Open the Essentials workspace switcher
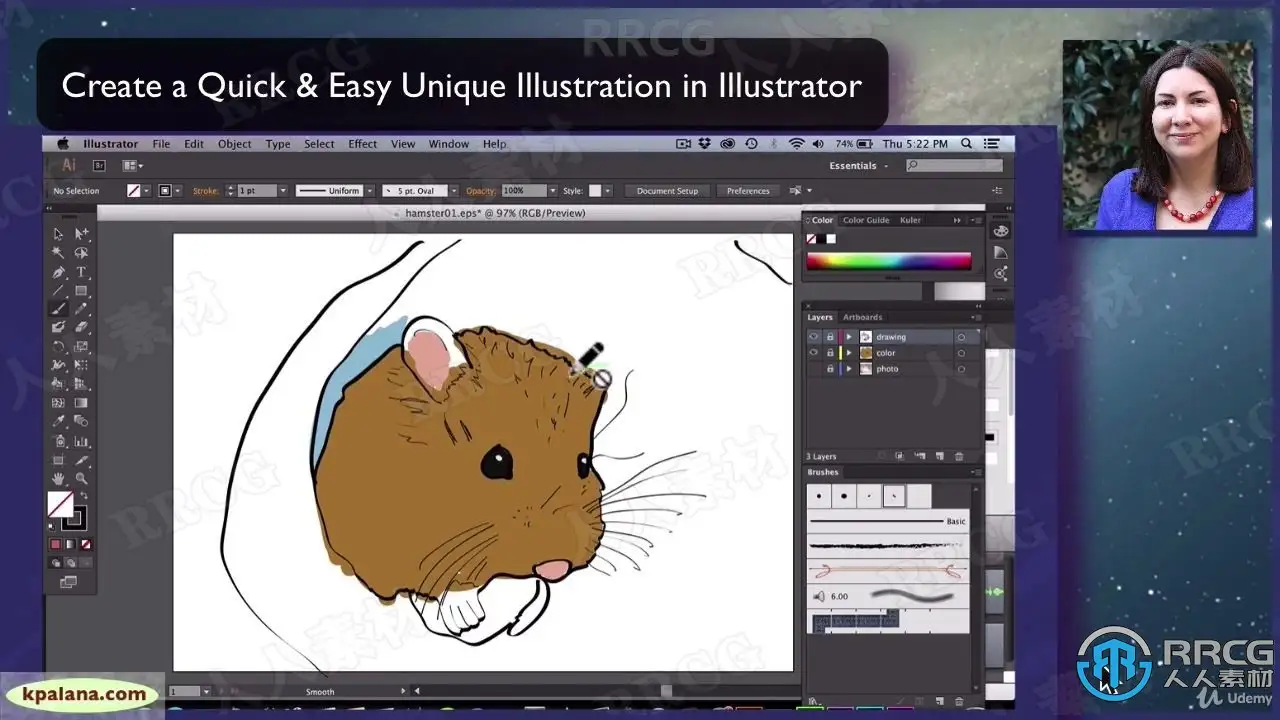 (858, 166)
